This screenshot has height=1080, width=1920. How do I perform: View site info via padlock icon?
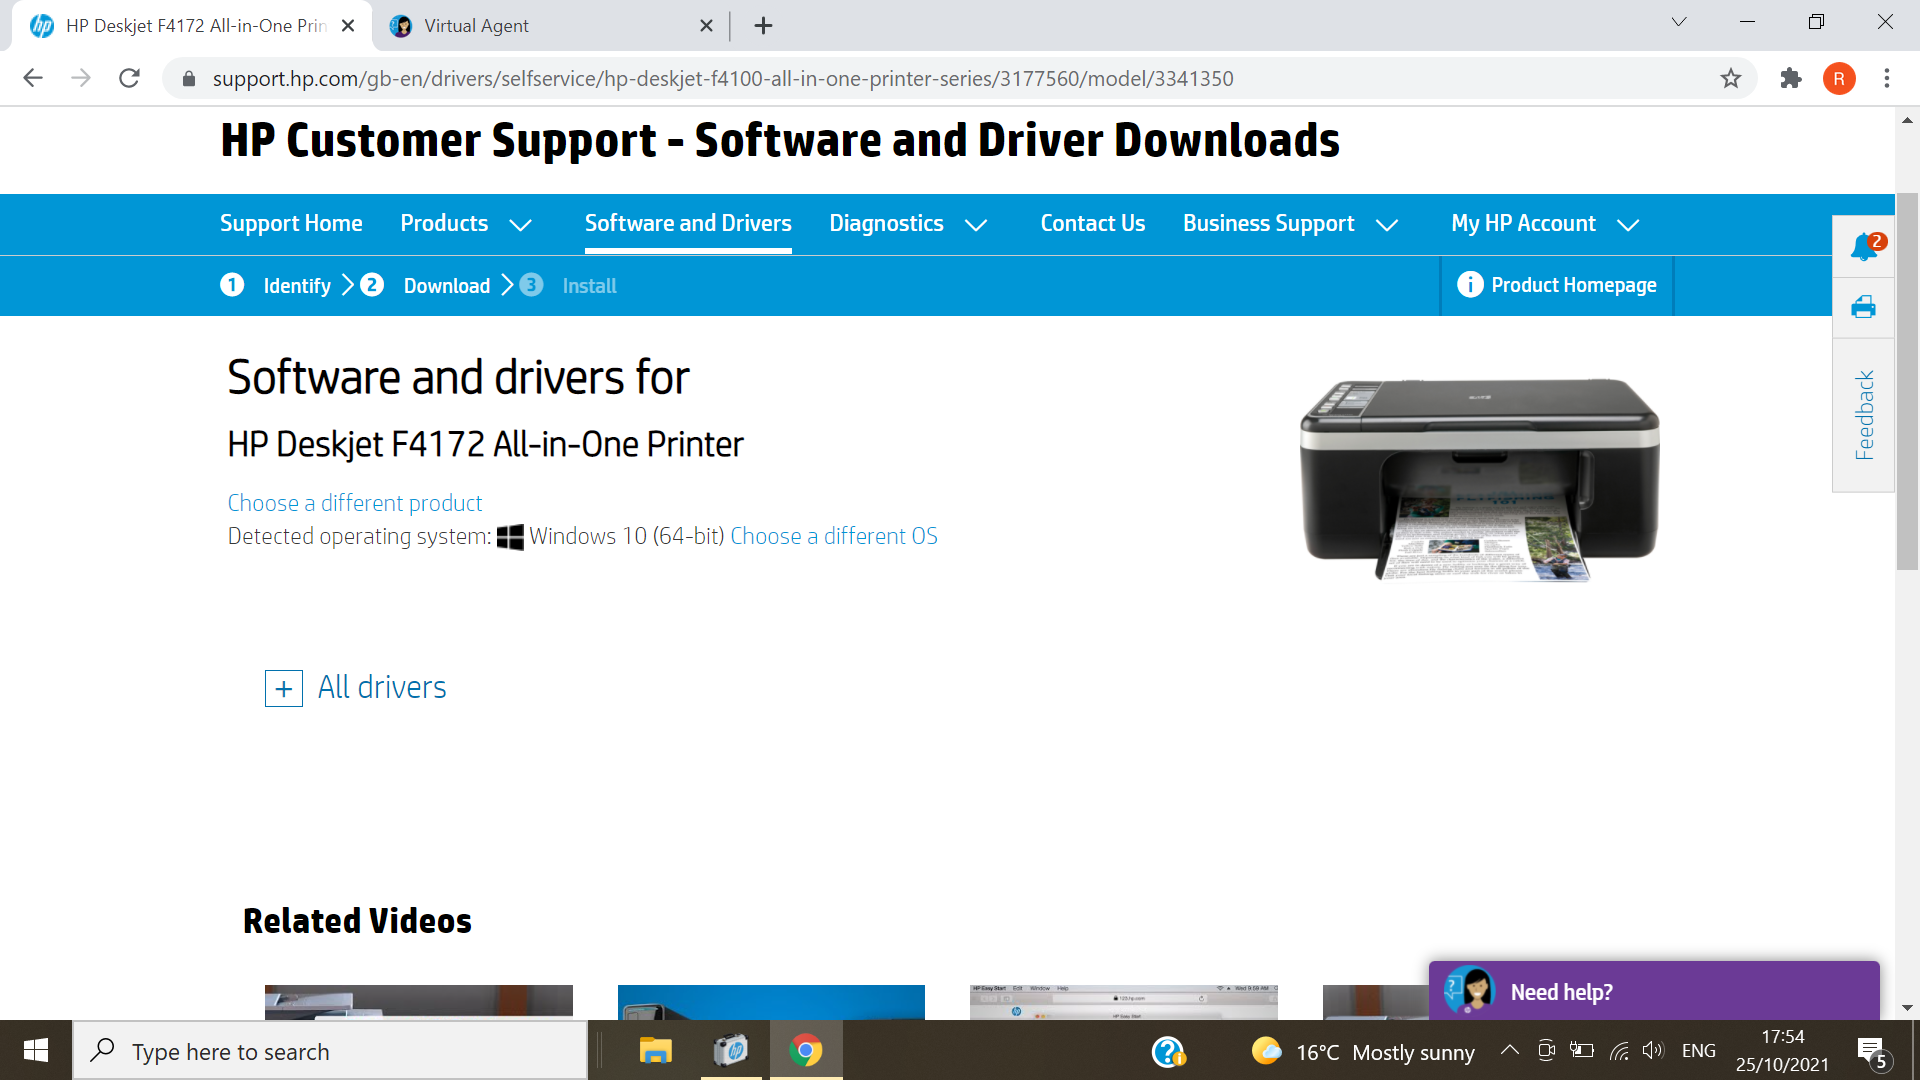click(189, 78)
